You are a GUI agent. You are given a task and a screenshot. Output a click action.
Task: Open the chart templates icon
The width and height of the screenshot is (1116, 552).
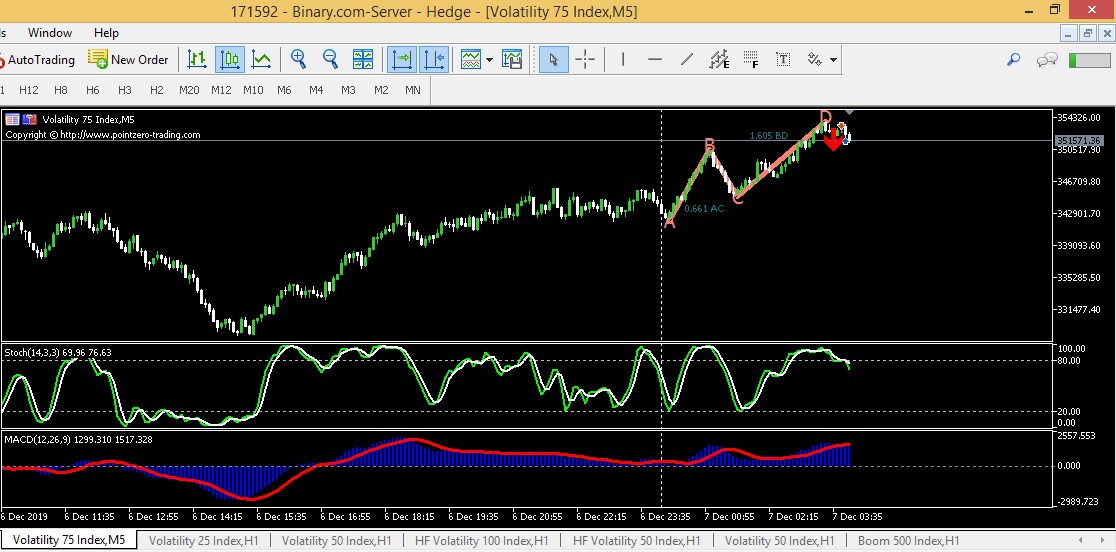coord(512,60)
